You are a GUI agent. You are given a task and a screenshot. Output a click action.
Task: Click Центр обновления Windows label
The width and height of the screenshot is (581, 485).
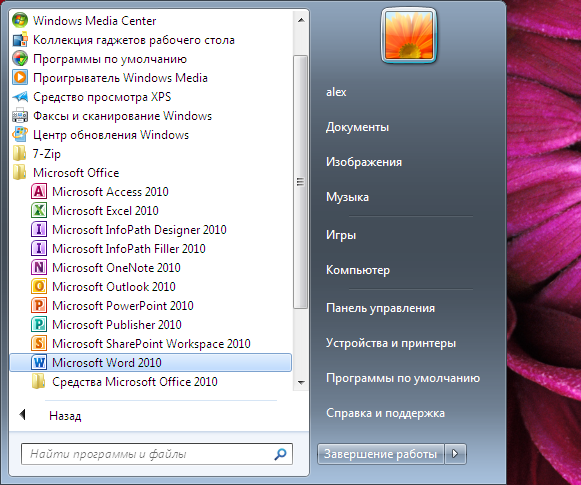111,135
